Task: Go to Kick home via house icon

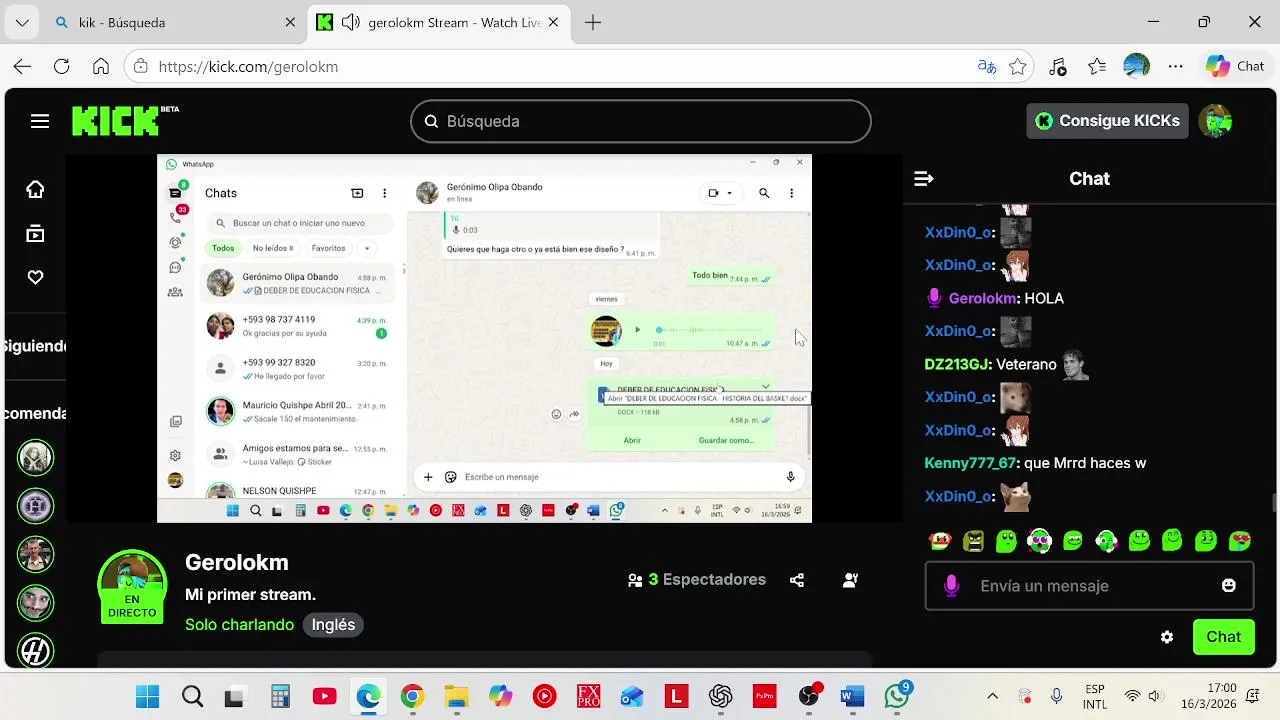Action: [x=36, y=190]
